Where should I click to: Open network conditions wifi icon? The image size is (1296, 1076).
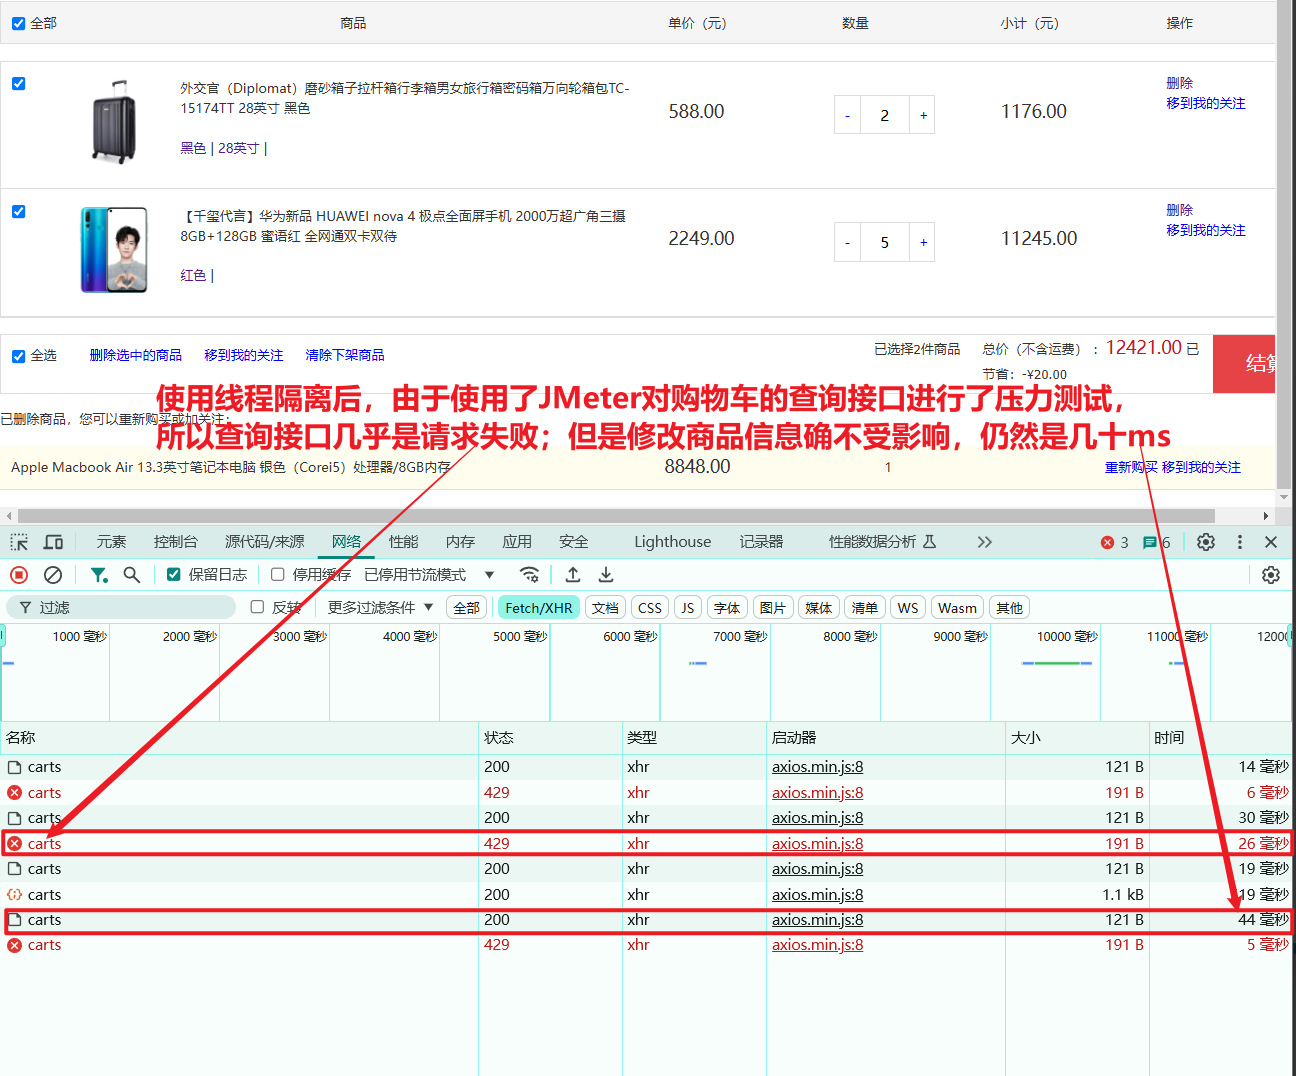pyautogui.click(x=529, y=575)
